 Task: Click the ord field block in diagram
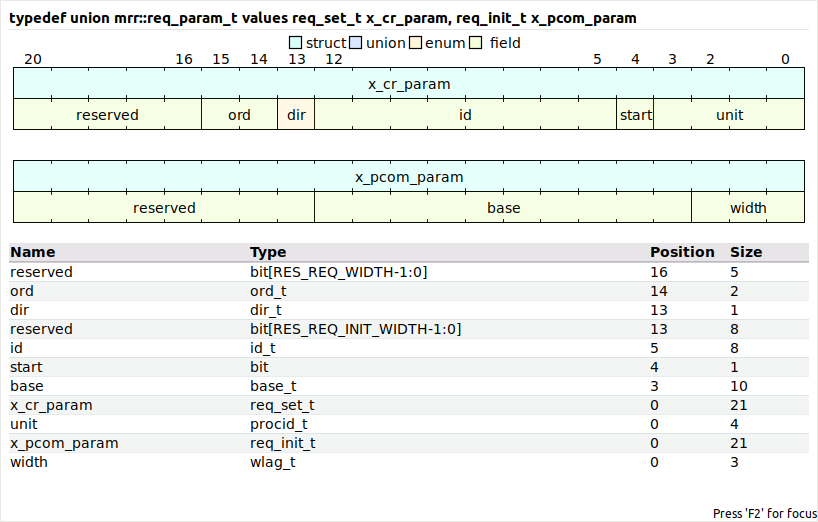coord(240,115)
